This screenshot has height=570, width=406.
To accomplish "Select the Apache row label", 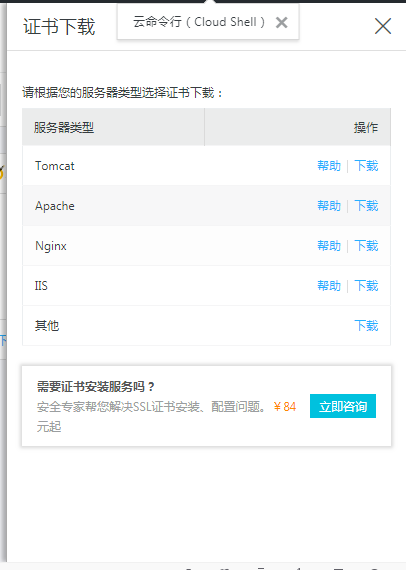I will (55, 206).
